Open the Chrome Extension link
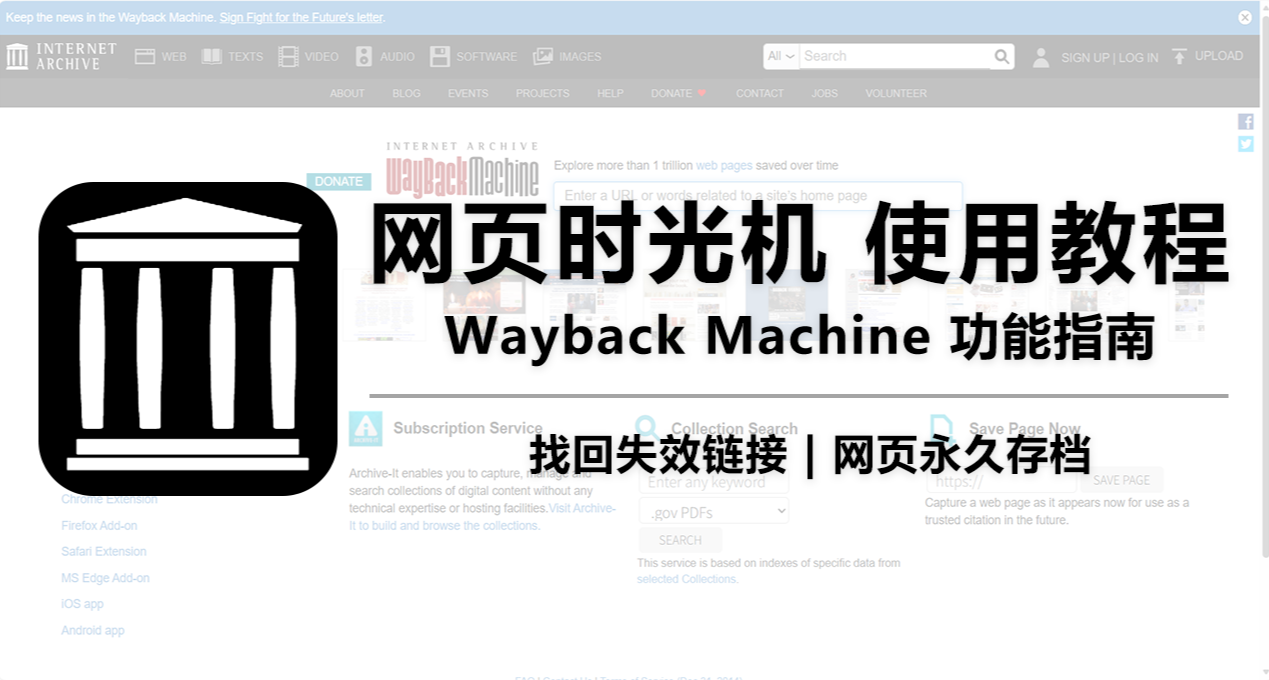This screenshot has width=1269, height=680. coord(109,499)
